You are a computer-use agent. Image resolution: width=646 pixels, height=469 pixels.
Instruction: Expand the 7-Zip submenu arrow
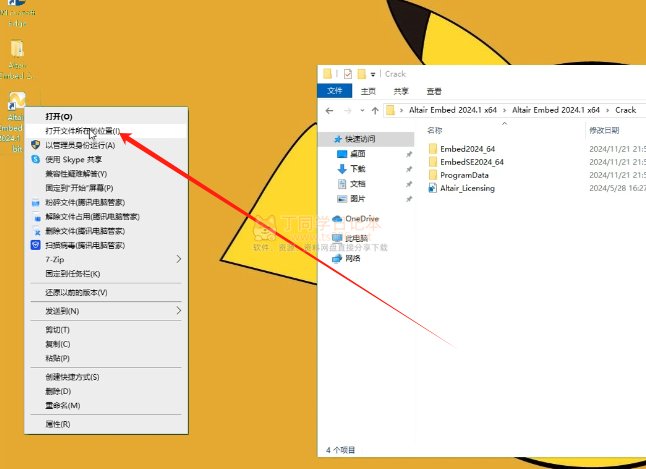[178, 259]
